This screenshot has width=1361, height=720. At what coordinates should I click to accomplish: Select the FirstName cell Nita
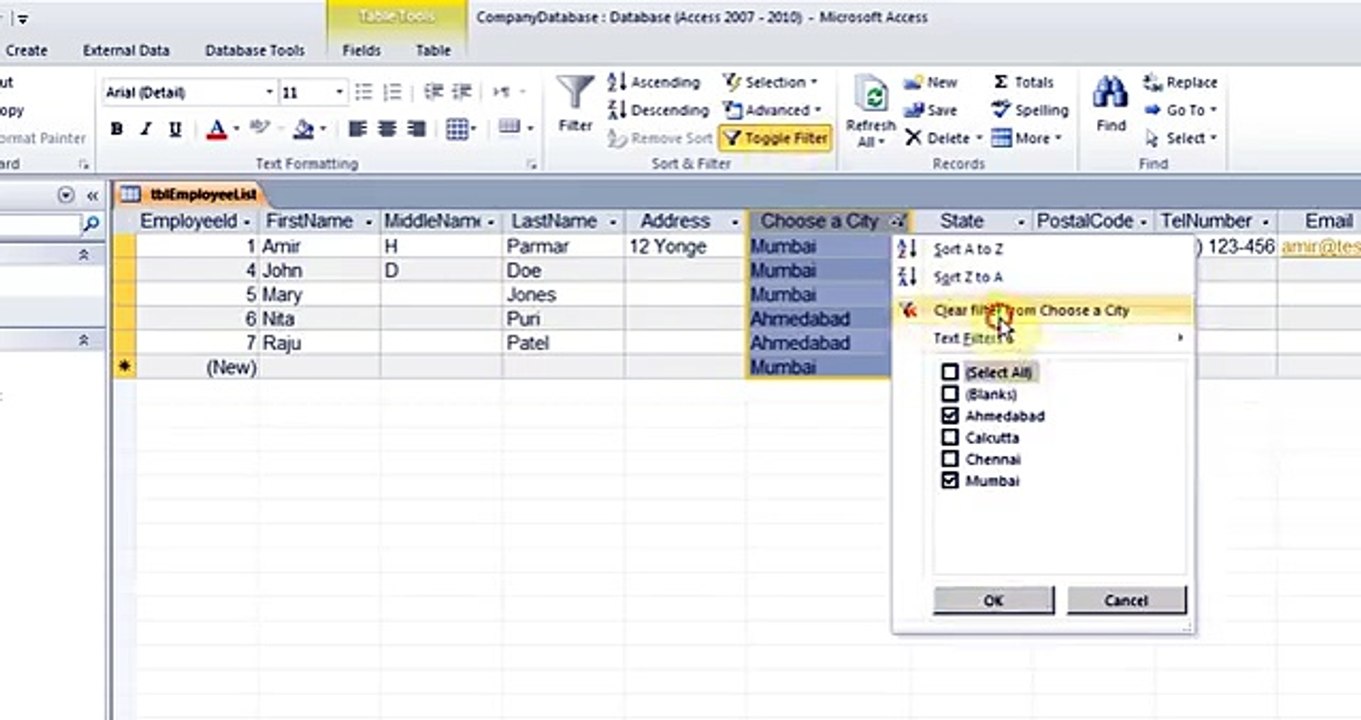(x=319, y=319)
